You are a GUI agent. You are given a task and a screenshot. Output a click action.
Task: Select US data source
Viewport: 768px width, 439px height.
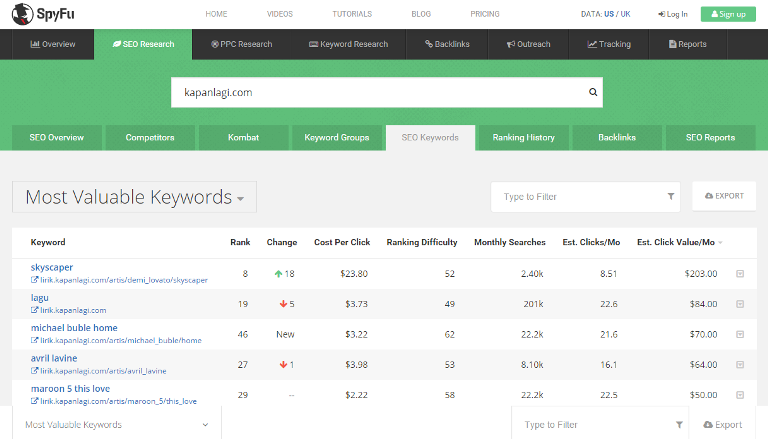[x=609, y=14]
